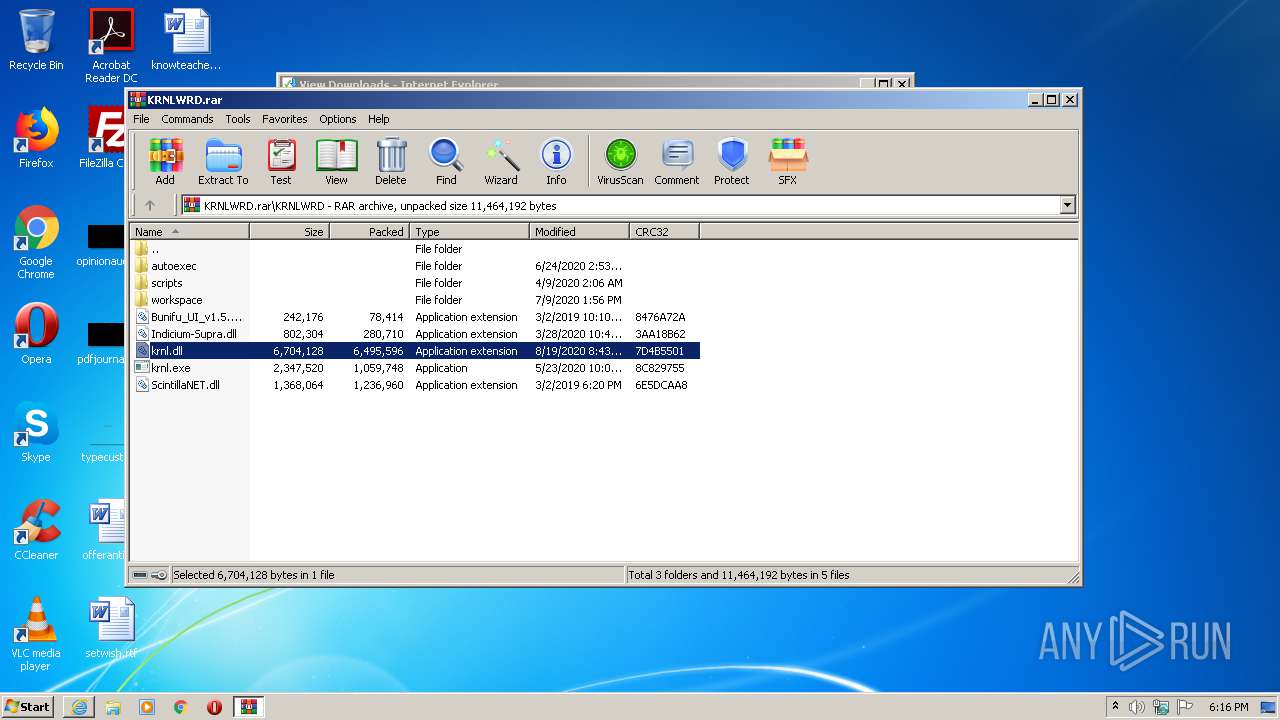Click size value 2,347,520
Viewport: 1280px width, 720px height.
[298, 368]
